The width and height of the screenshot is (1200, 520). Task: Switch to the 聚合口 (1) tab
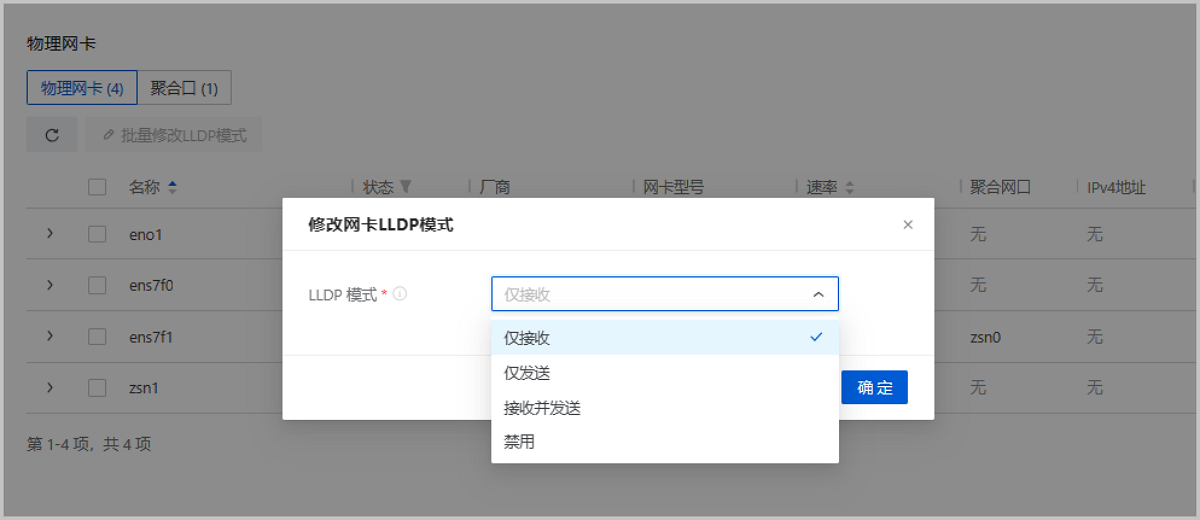[x=184, y=88]
